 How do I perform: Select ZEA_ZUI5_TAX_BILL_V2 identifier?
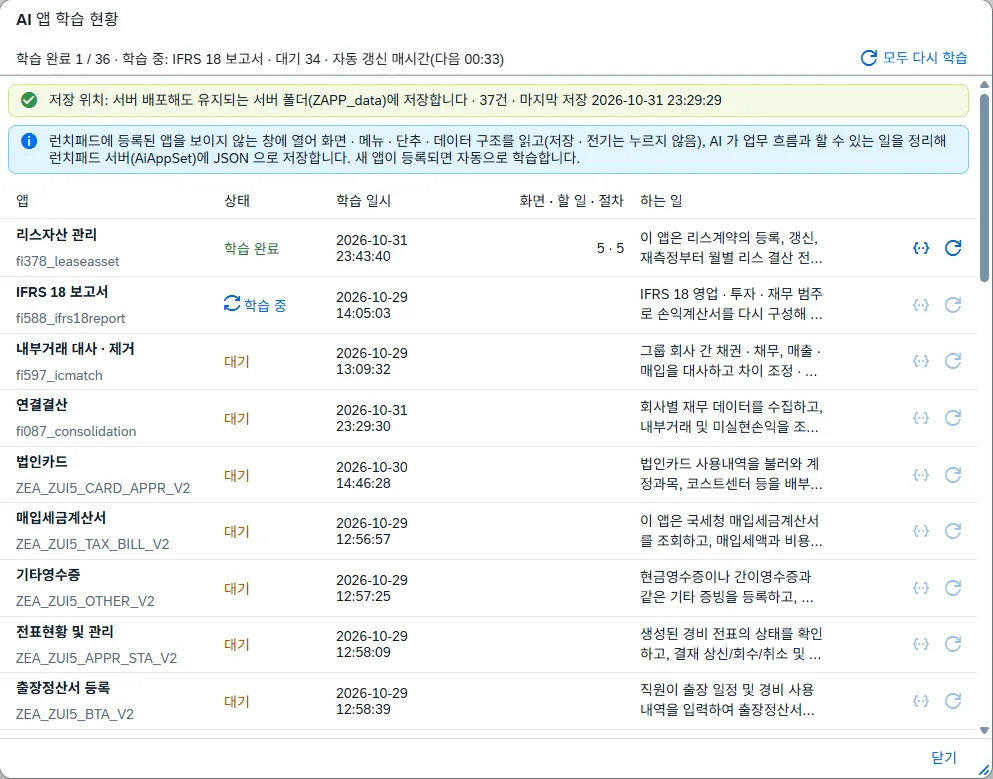click(92, 544)
